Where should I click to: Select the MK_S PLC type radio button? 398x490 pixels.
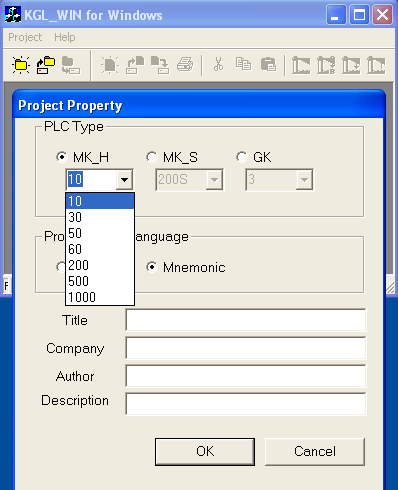pyautogui.click(x=152, y=157)
